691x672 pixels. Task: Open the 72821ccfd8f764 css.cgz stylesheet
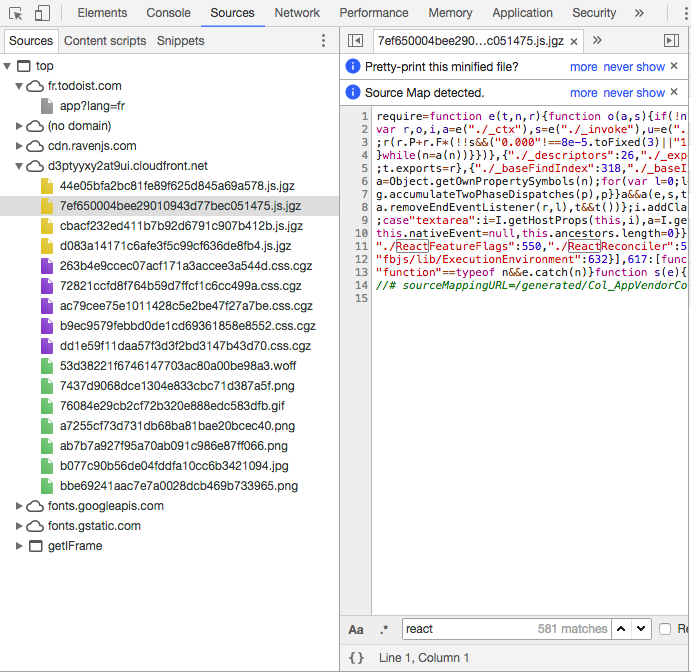(x=181, y=286)
